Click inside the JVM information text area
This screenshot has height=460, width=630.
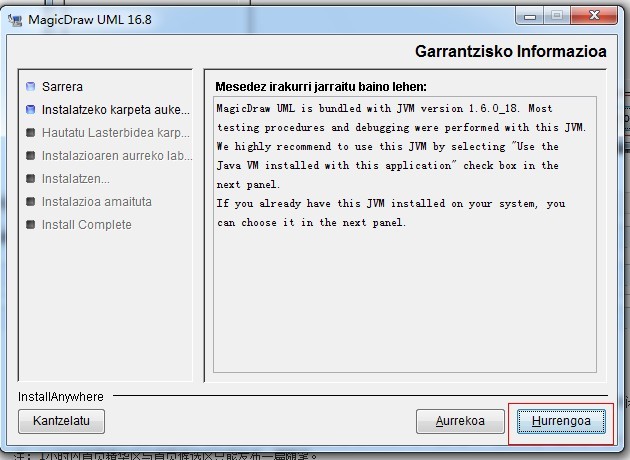405,235
